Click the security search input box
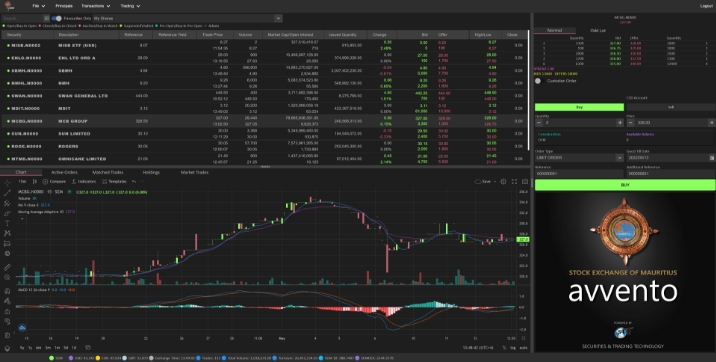The image size is (716, 362). tap(22, 18)
